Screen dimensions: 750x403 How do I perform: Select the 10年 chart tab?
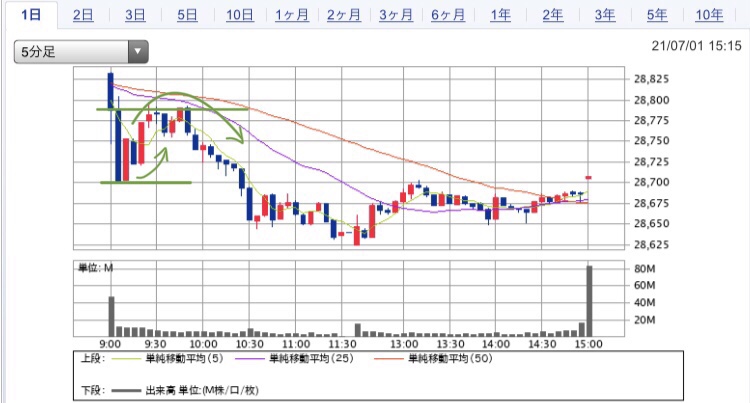tap(709, 15)
